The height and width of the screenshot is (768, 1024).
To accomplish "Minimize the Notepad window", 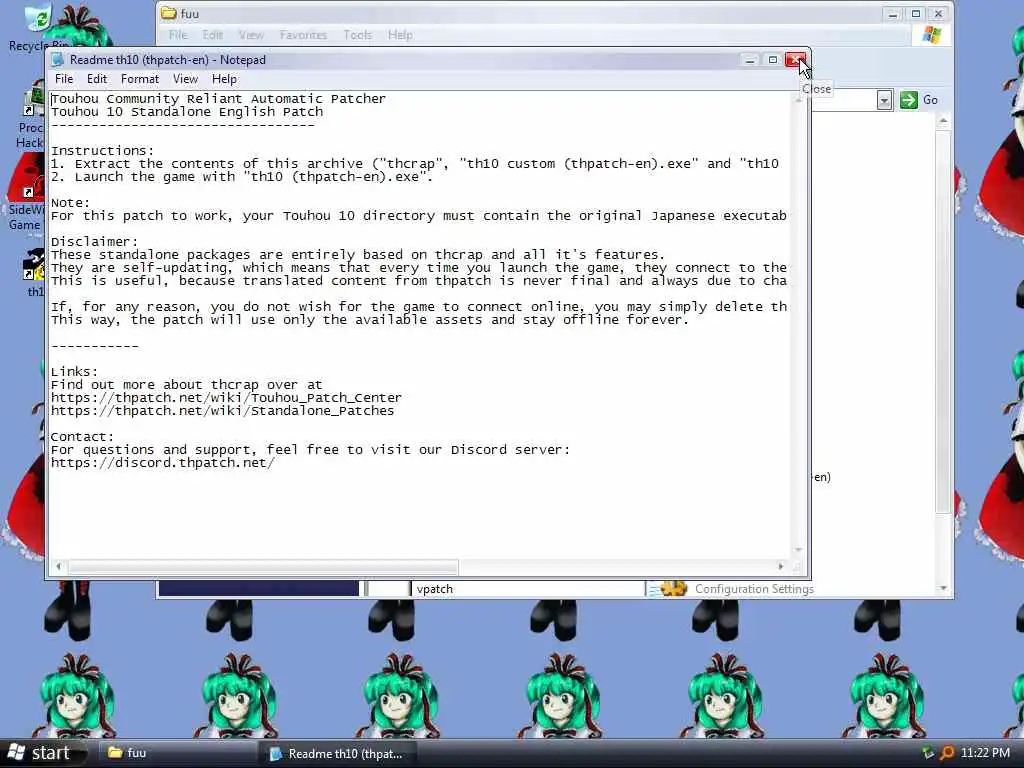I will 750,60.
